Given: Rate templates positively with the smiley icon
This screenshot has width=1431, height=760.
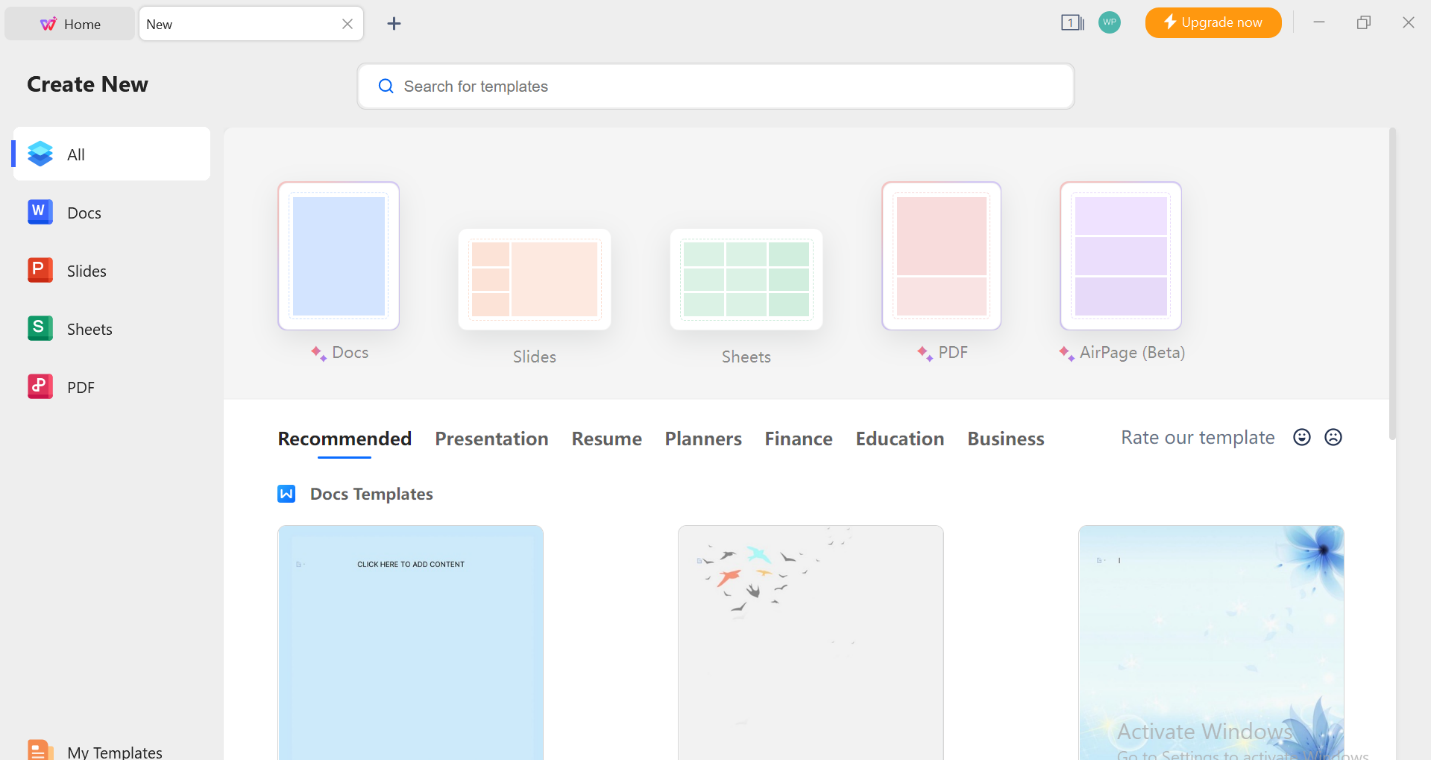Looking at the screenshot, I should (x=1301, y=437).
